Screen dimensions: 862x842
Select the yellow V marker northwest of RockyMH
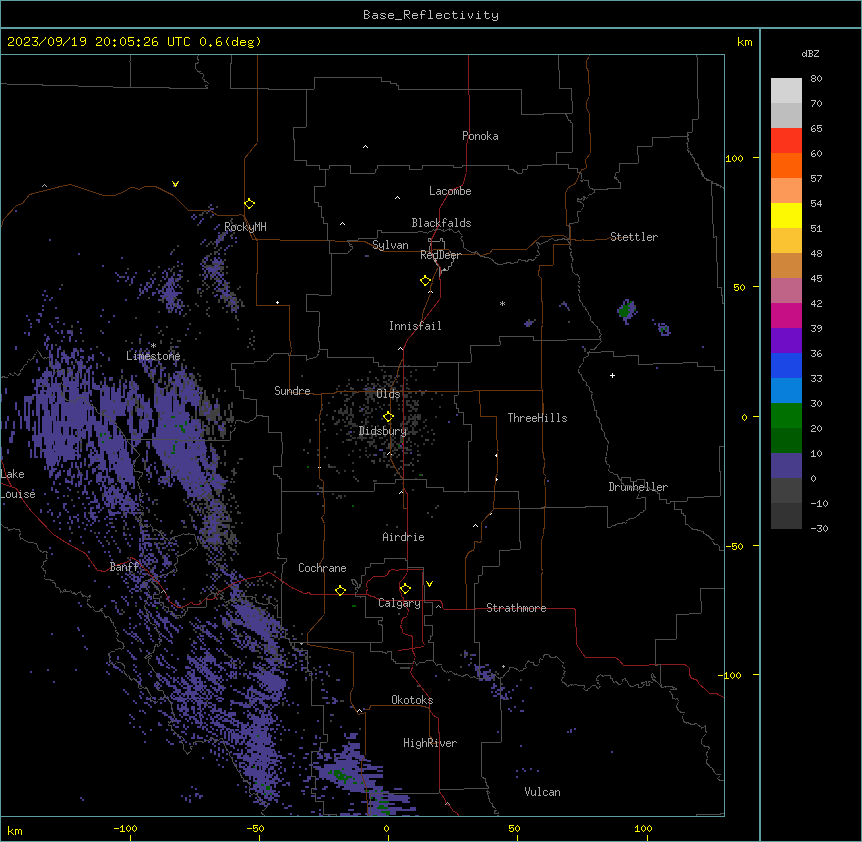175,184
